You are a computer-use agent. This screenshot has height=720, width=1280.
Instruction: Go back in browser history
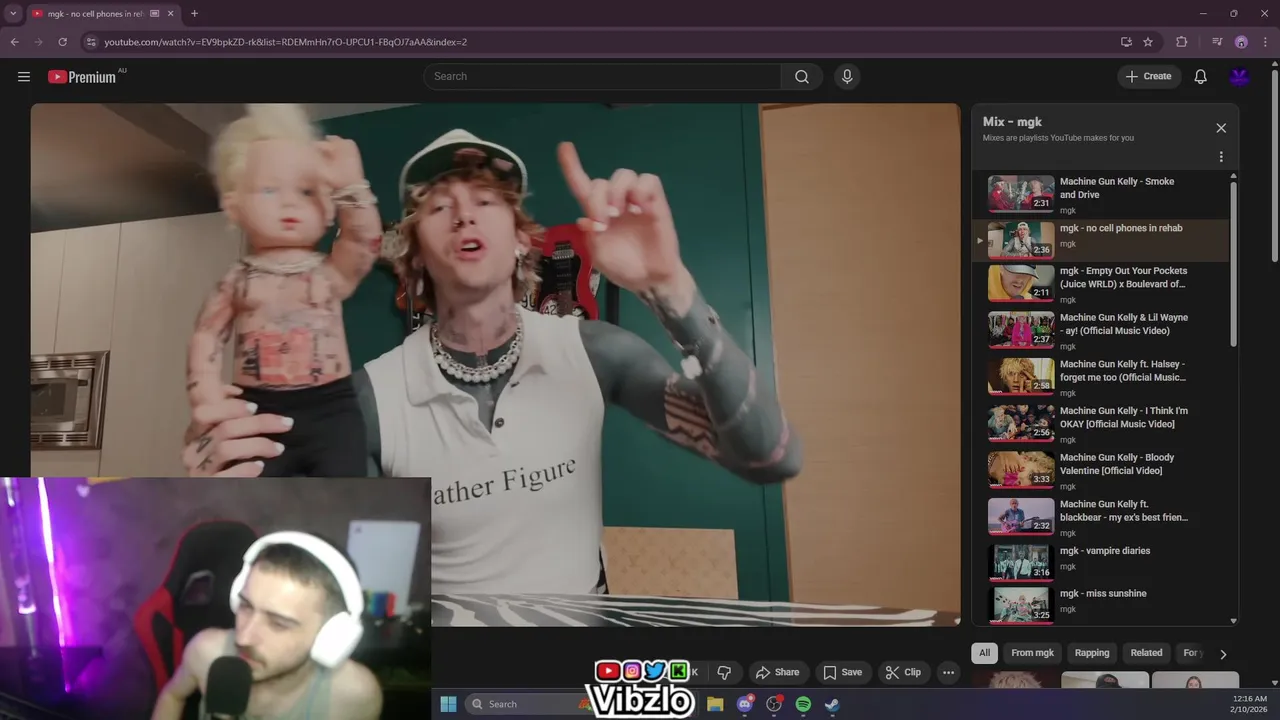(14, 42)
